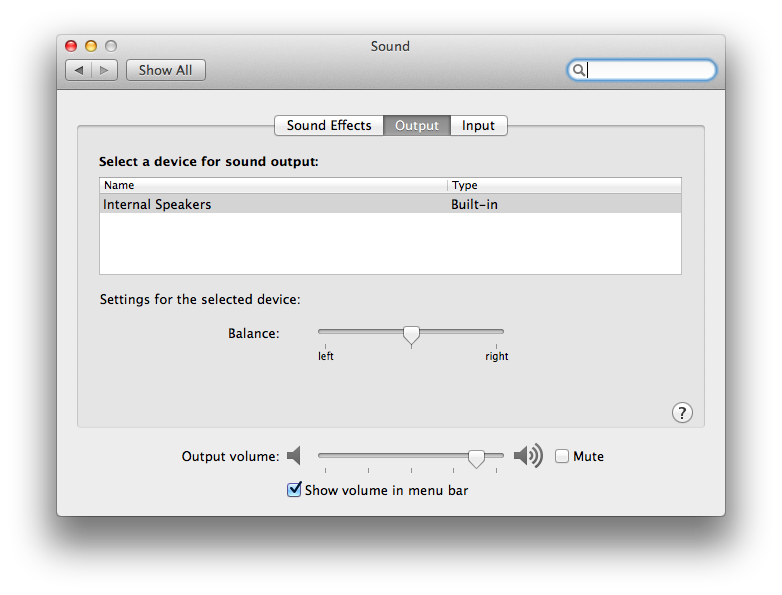Screen dimensions: 782x595
Task: Open the Input tab
Action: (x=478, y=125)
